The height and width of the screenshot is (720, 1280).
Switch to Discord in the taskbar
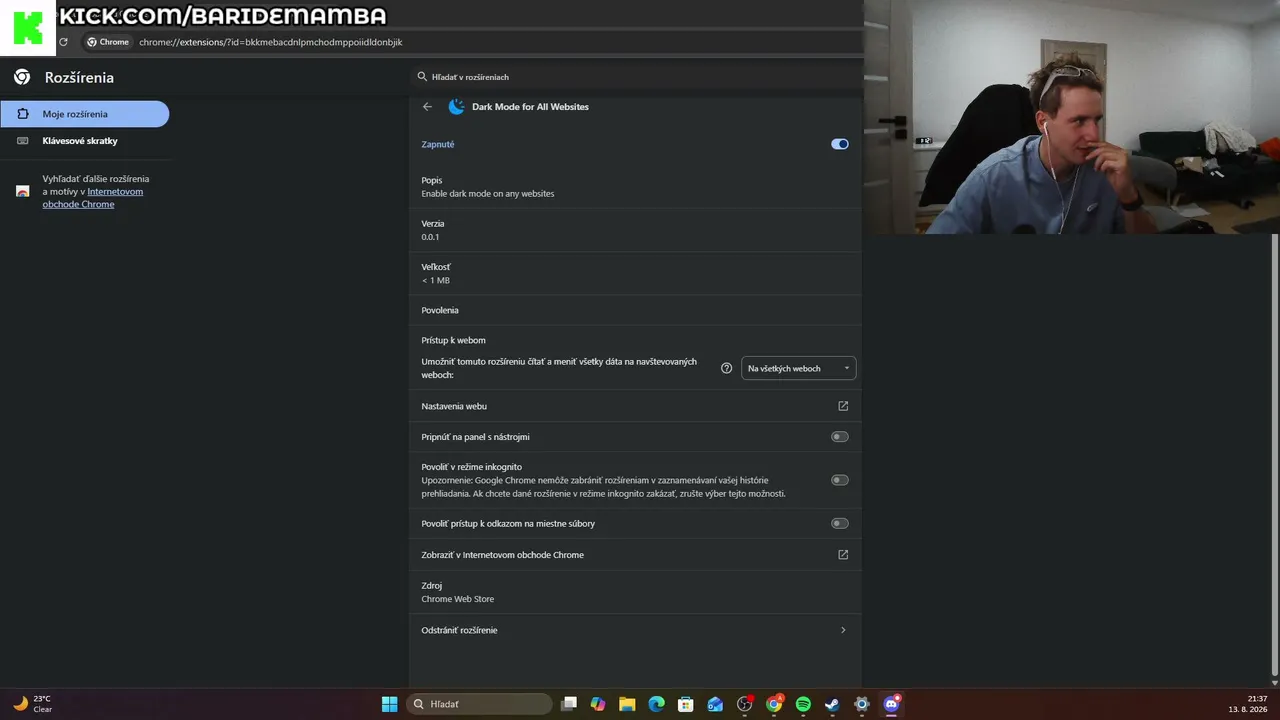[x=891, y=704]
